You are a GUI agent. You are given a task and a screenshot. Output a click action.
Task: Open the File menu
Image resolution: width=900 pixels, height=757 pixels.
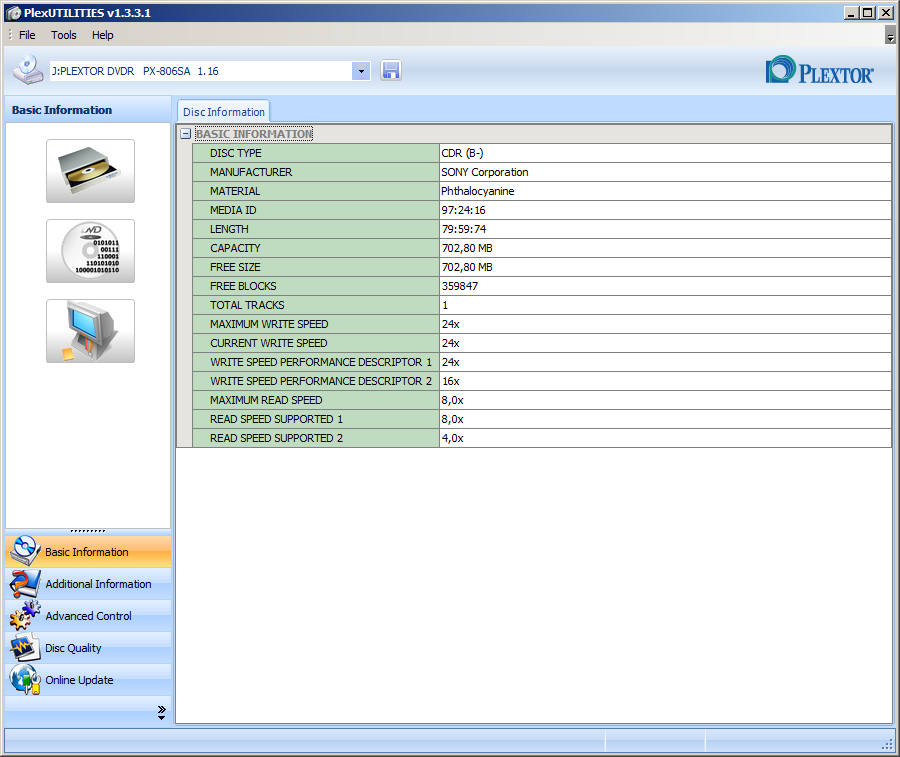(x=27, y=35)
